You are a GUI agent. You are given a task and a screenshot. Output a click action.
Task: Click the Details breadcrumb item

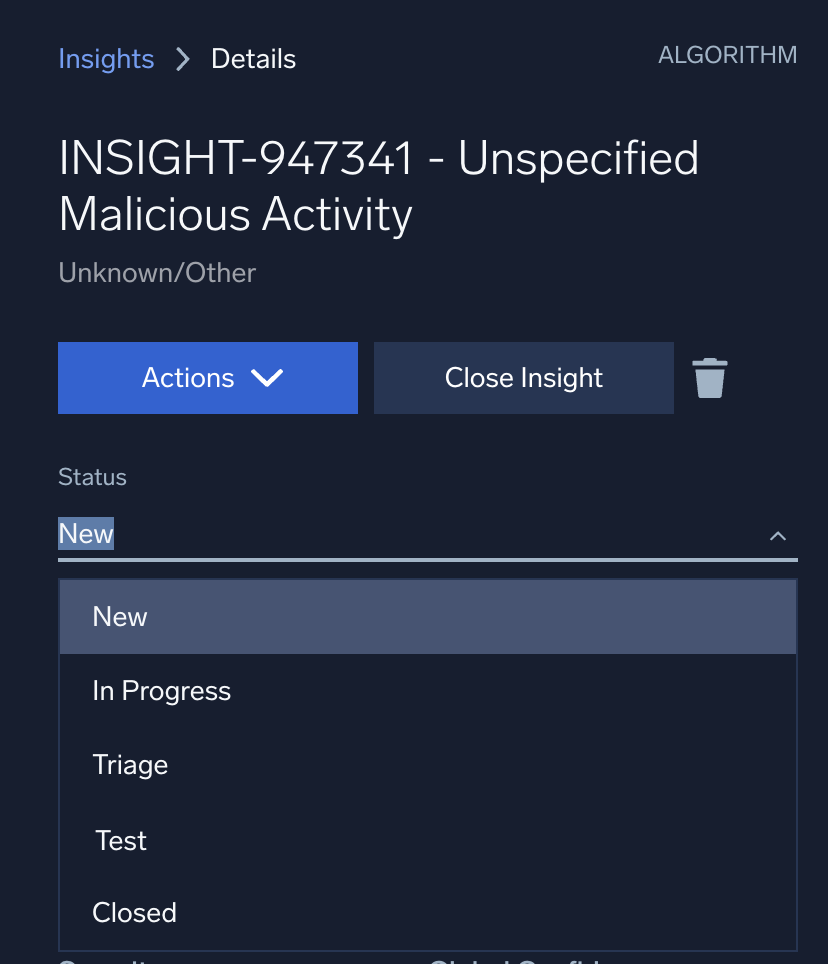click(253, 59)
